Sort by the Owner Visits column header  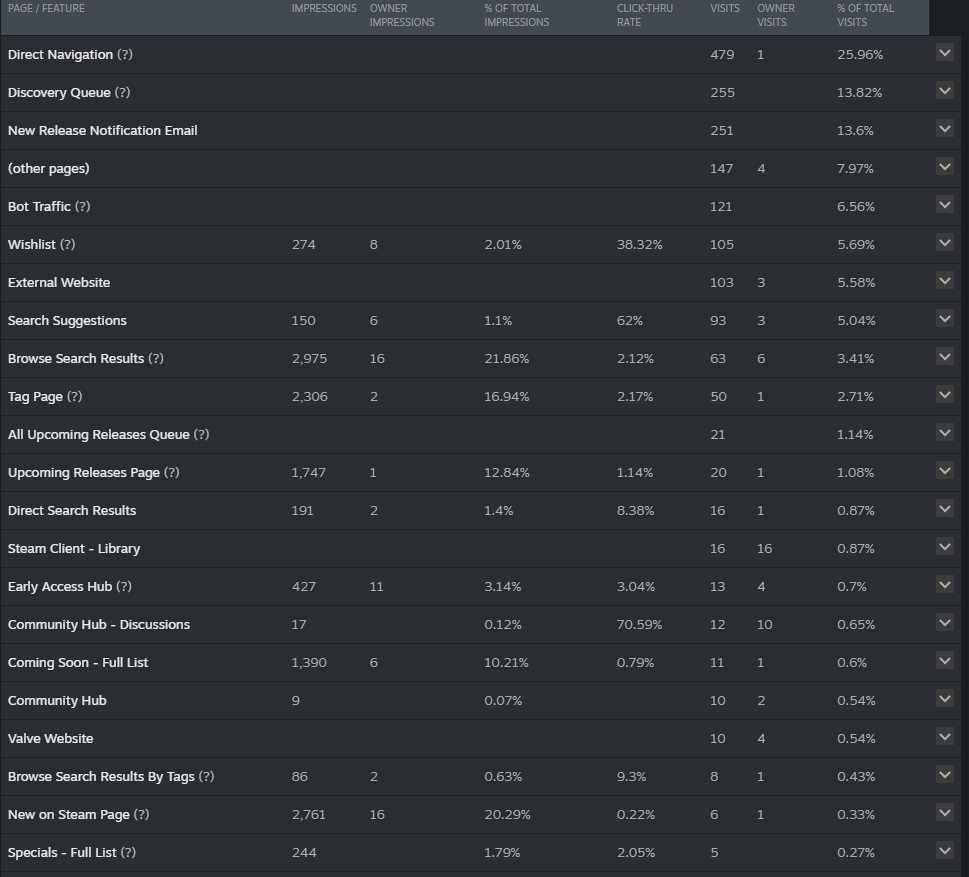776,15
